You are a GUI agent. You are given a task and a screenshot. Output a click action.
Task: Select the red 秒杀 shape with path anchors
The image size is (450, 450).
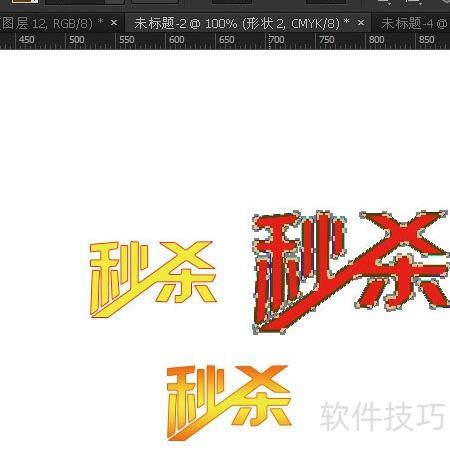[x=350, y=272]
